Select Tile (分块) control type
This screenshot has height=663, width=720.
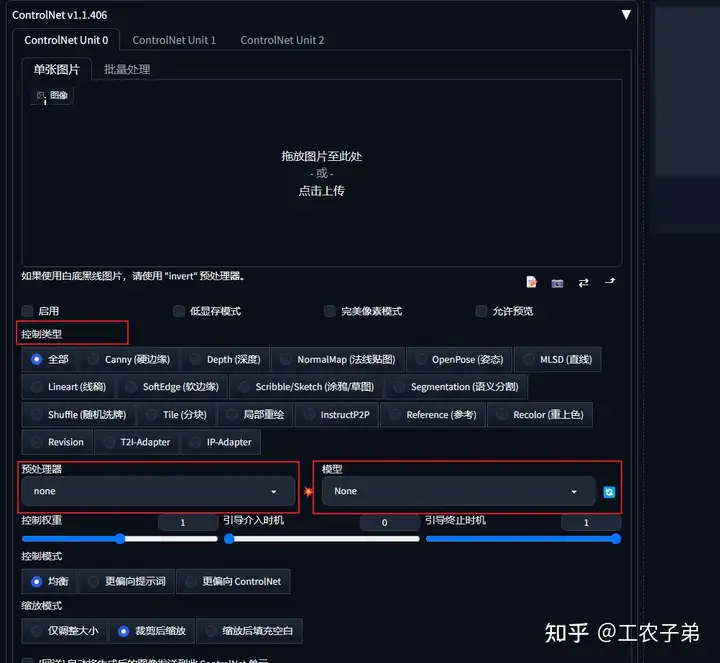pos(176,415)
